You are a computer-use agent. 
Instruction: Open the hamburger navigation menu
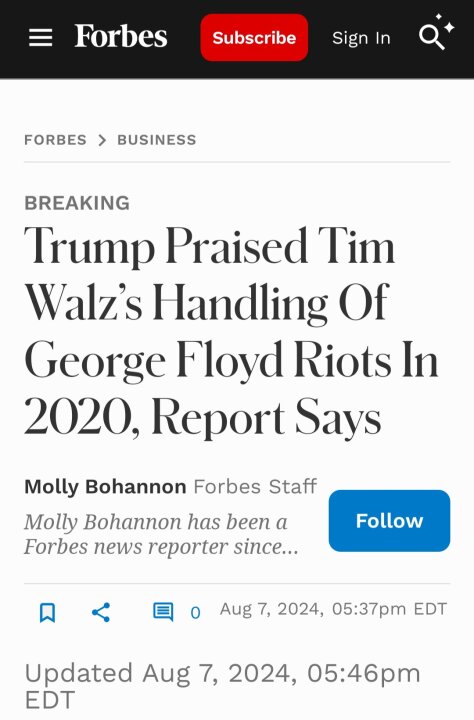coord(40,38)
